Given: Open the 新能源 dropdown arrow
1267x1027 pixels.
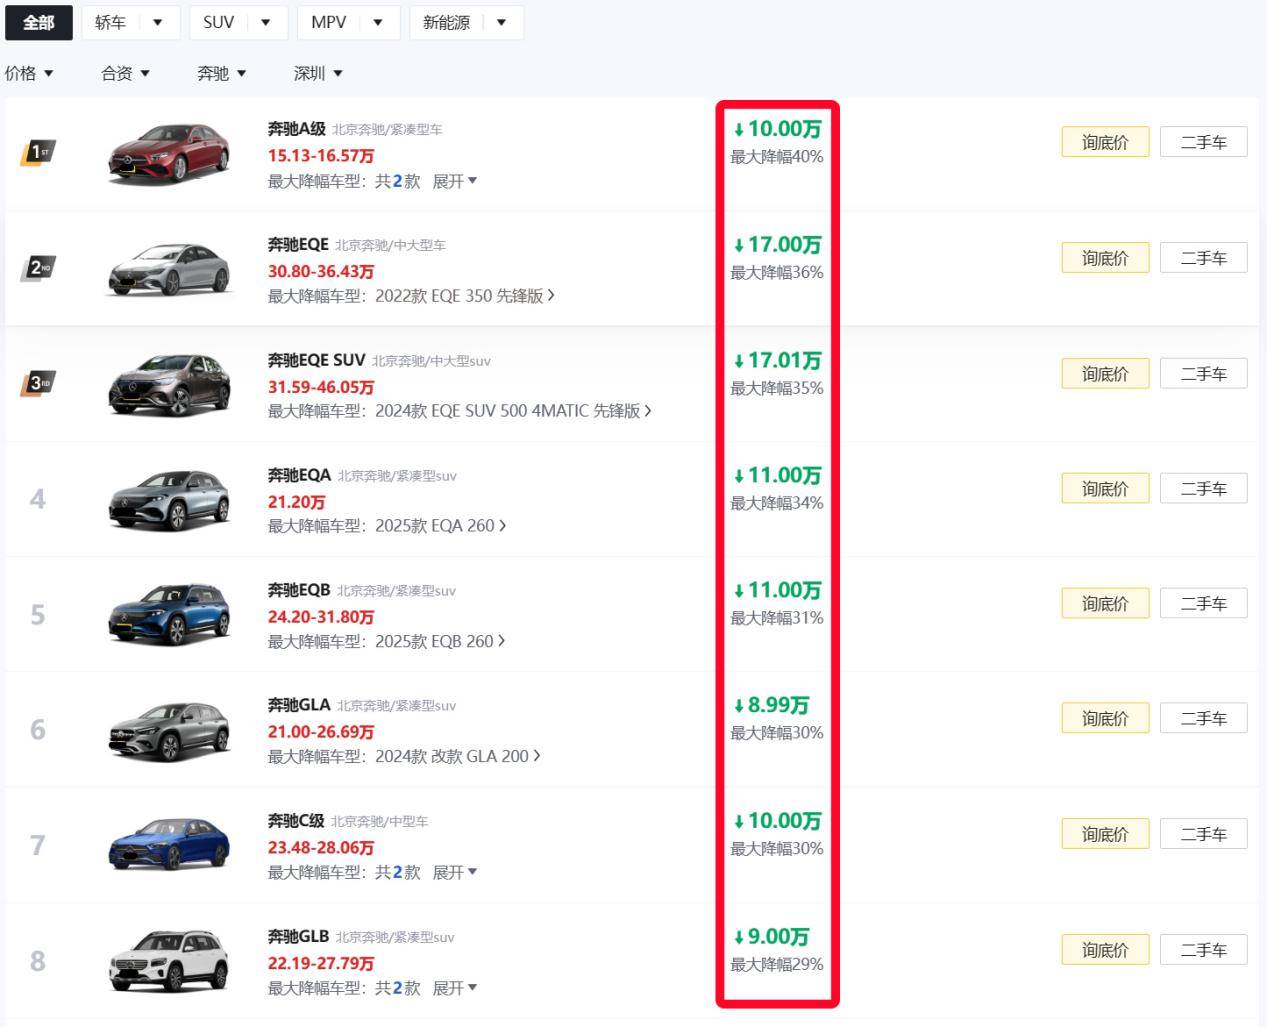Looking at the screenshot, I should click(x=502, y=22).
